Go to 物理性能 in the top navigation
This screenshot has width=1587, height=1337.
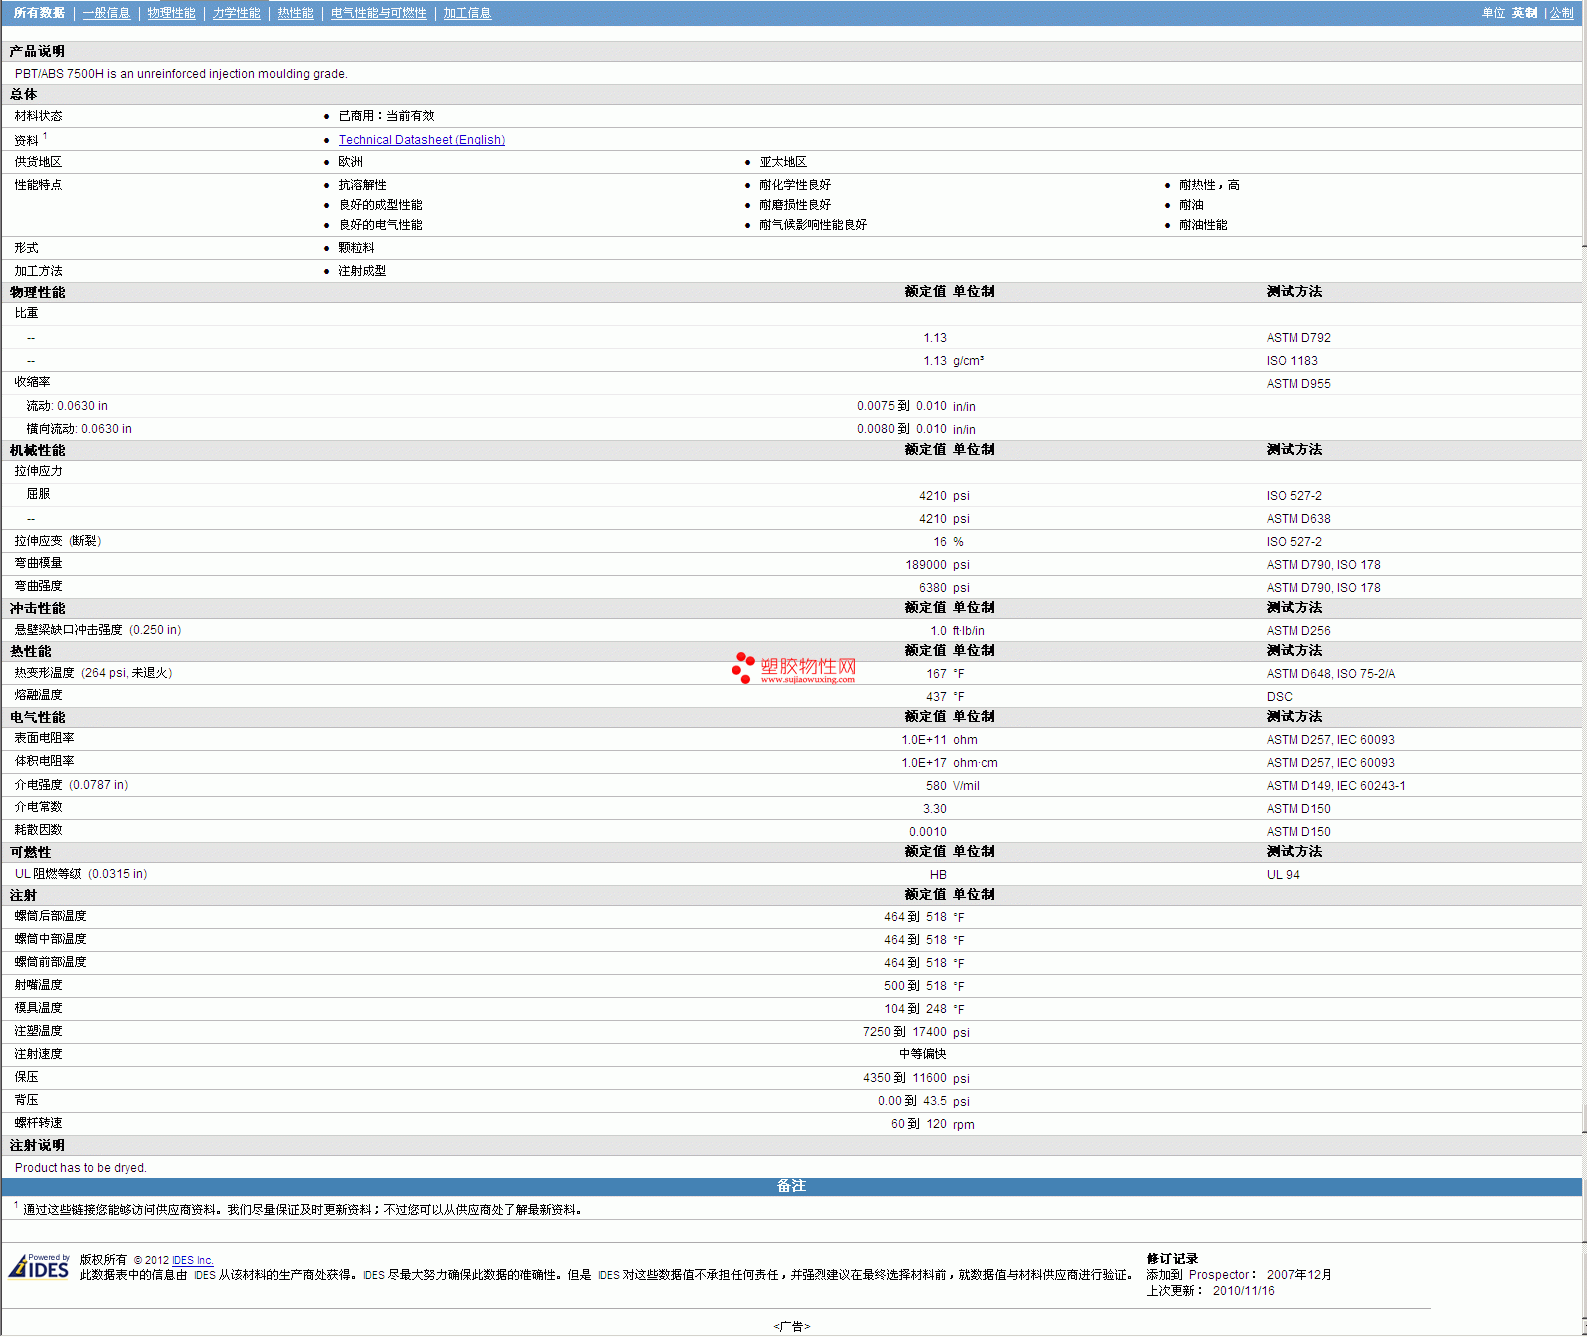(171, 13)
